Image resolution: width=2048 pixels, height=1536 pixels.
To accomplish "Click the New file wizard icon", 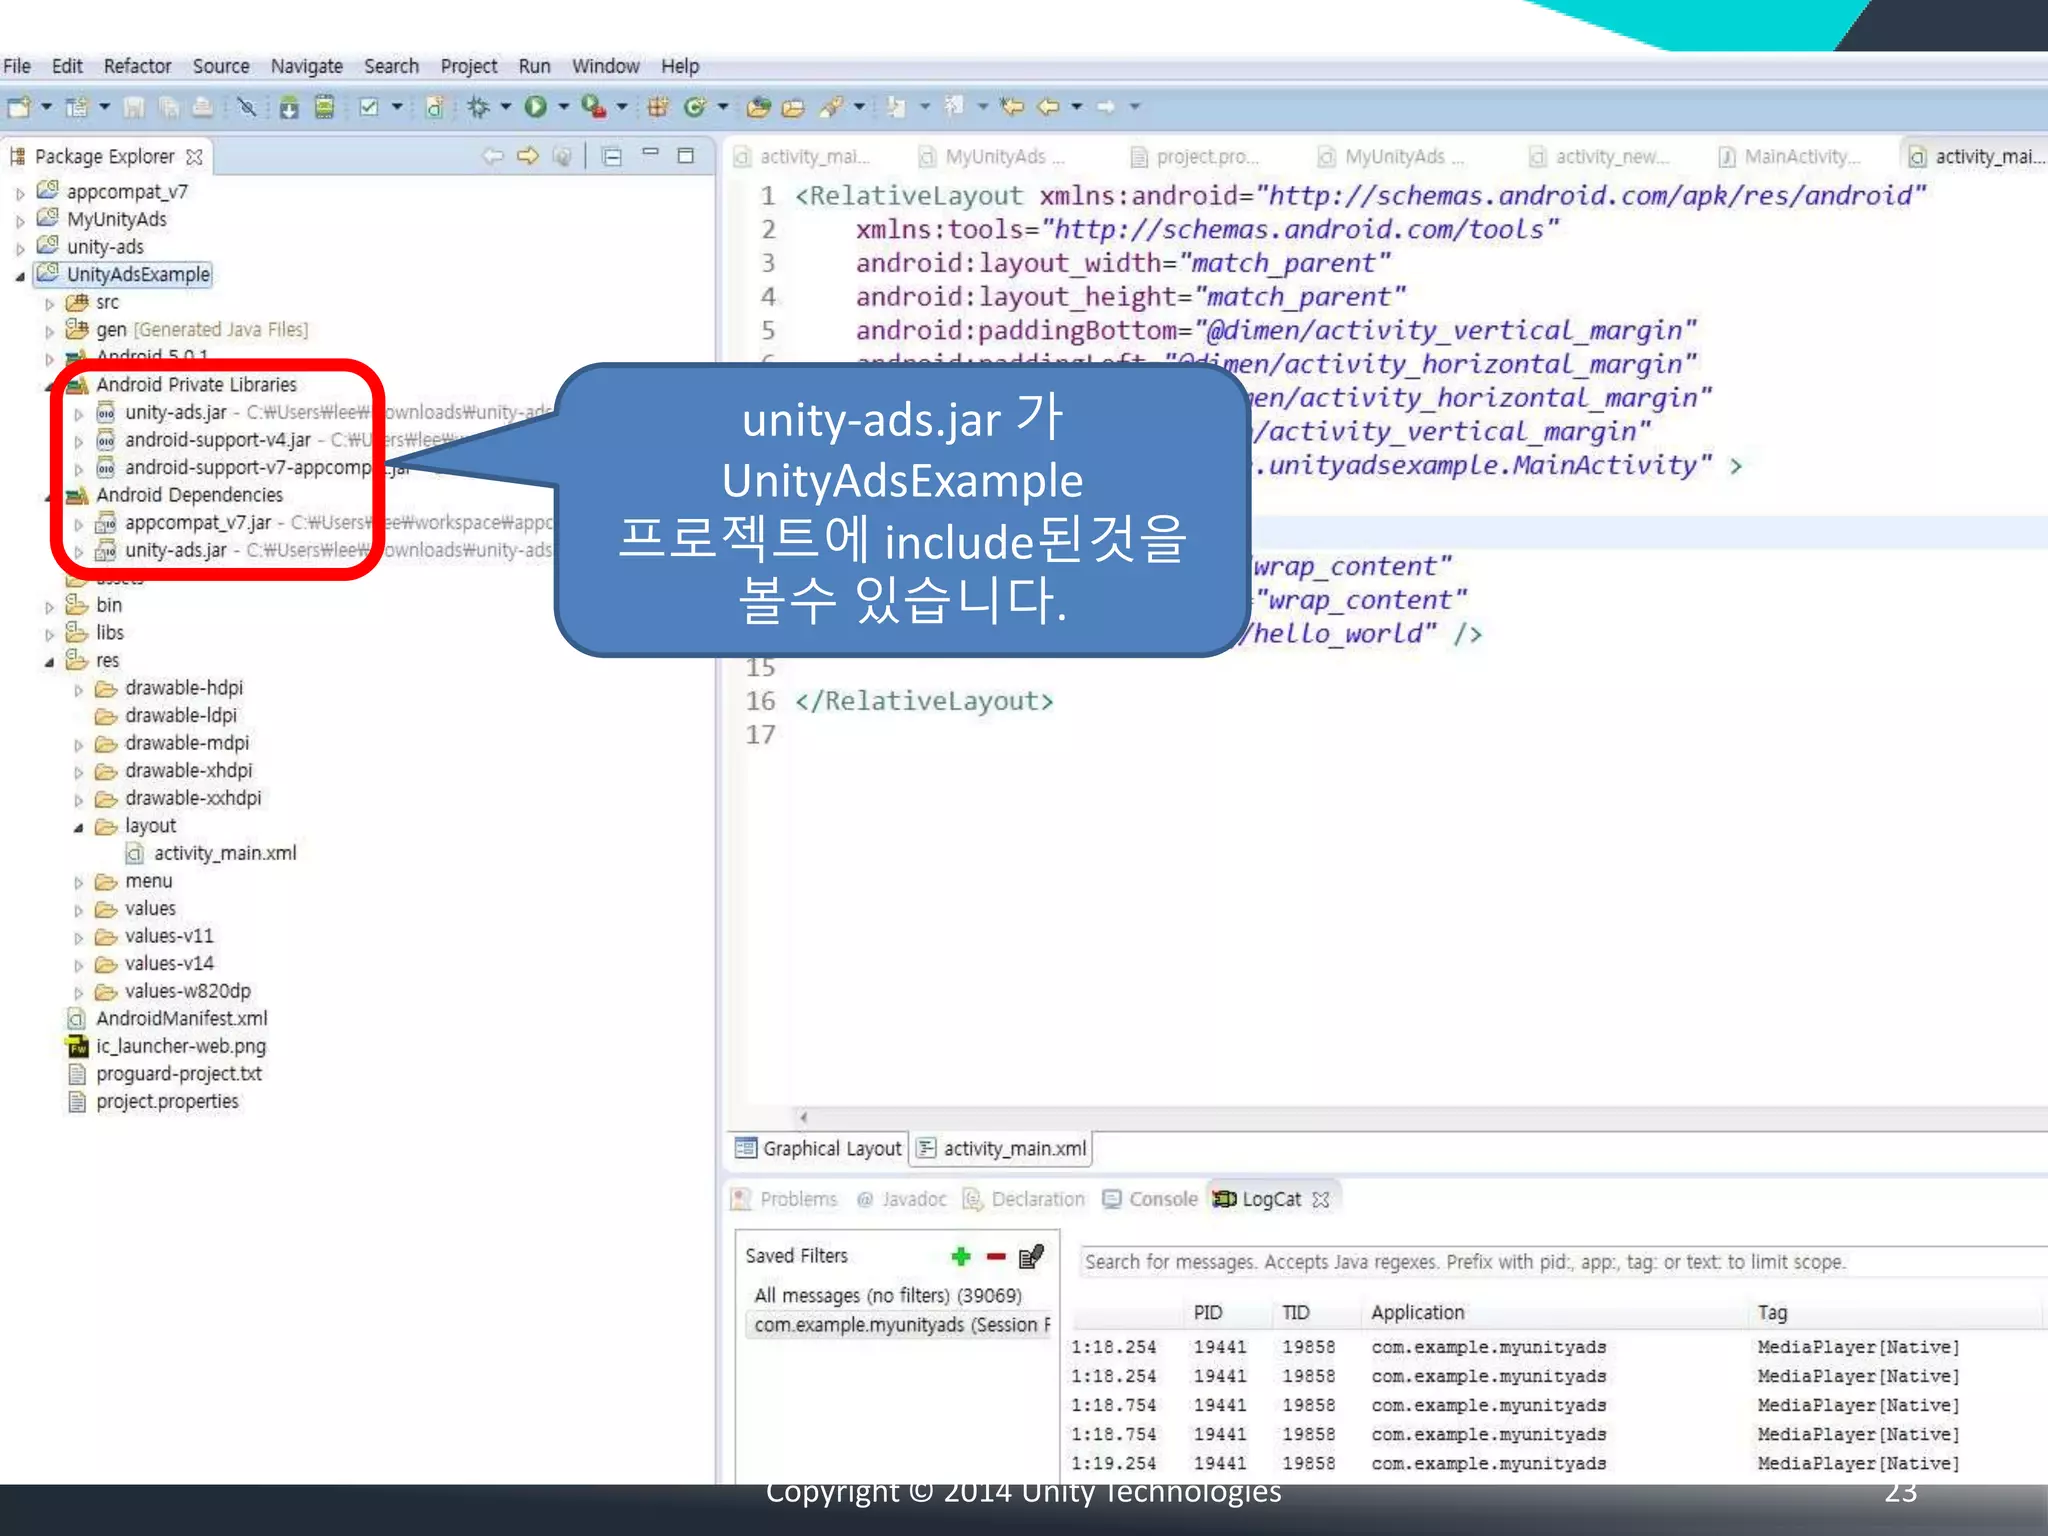I will click(19, 106).
